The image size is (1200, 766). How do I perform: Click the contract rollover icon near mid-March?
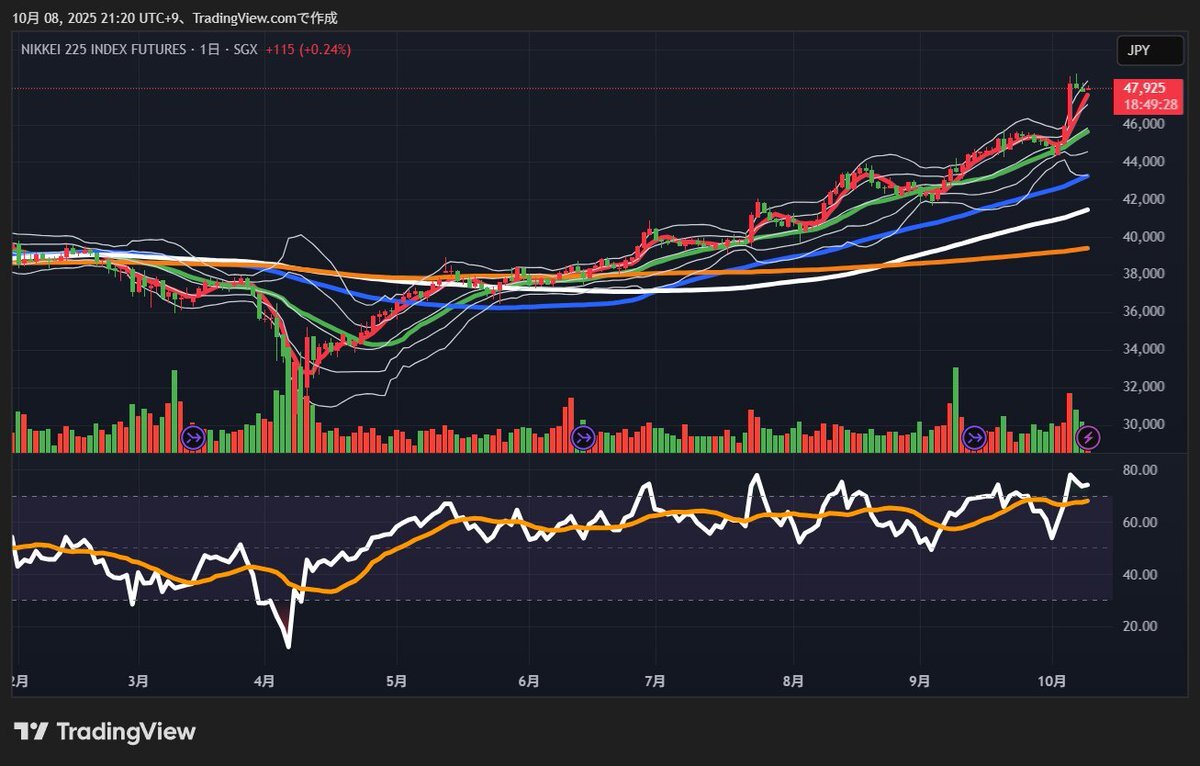tap(192, 437)
